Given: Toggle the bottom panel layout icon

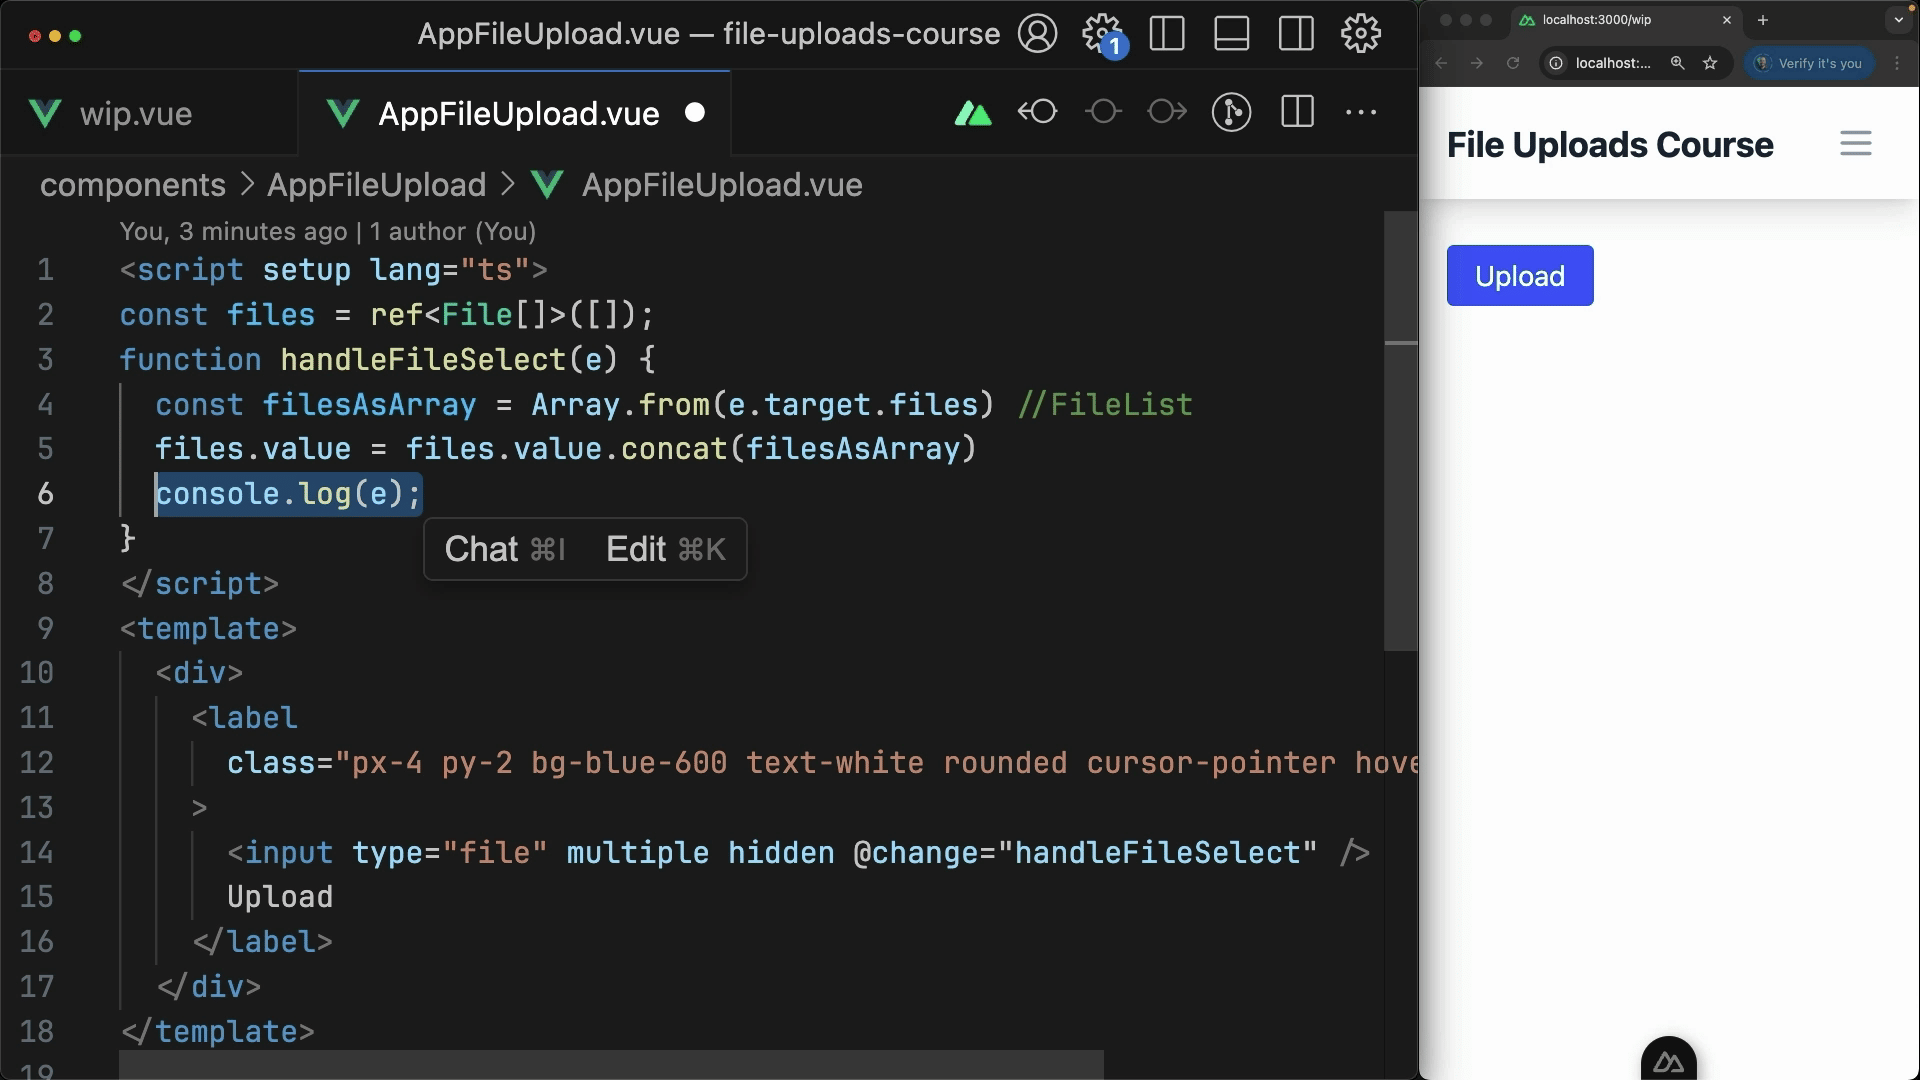Looking at the screenshot, I should point(1231,34).
